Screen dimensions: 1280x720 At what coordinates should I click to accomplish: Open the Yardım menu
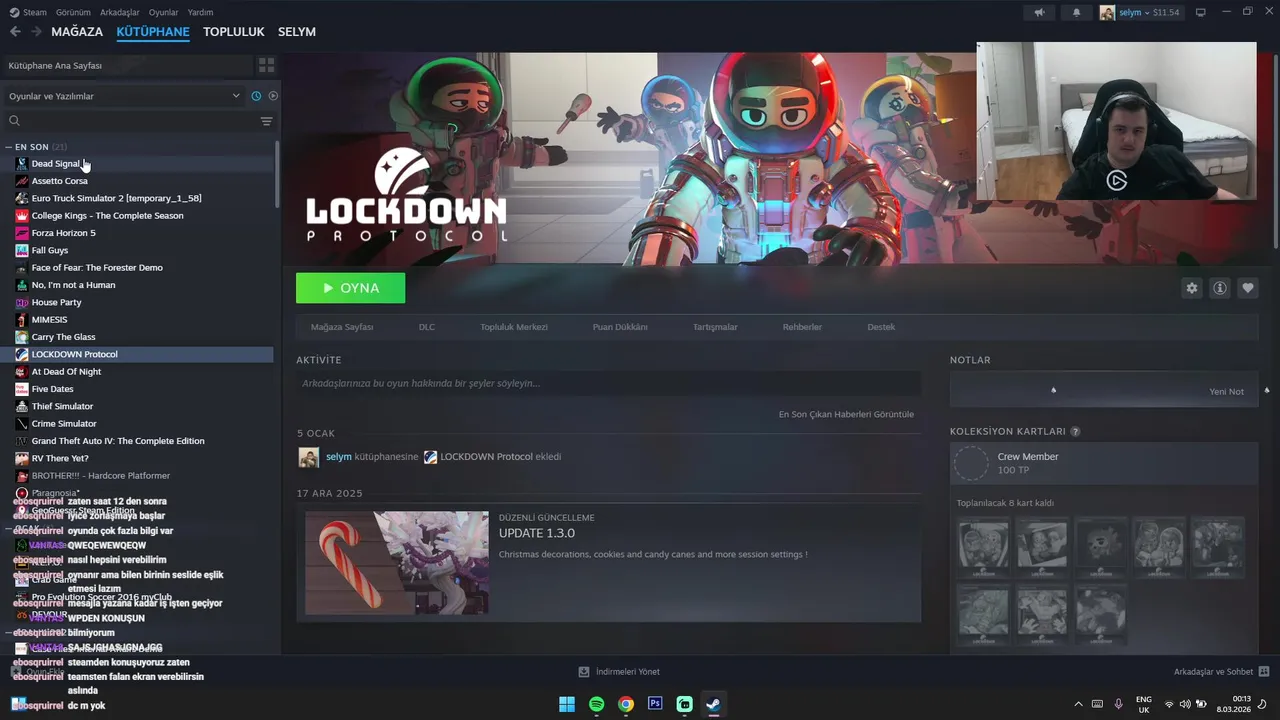point(200,12)
